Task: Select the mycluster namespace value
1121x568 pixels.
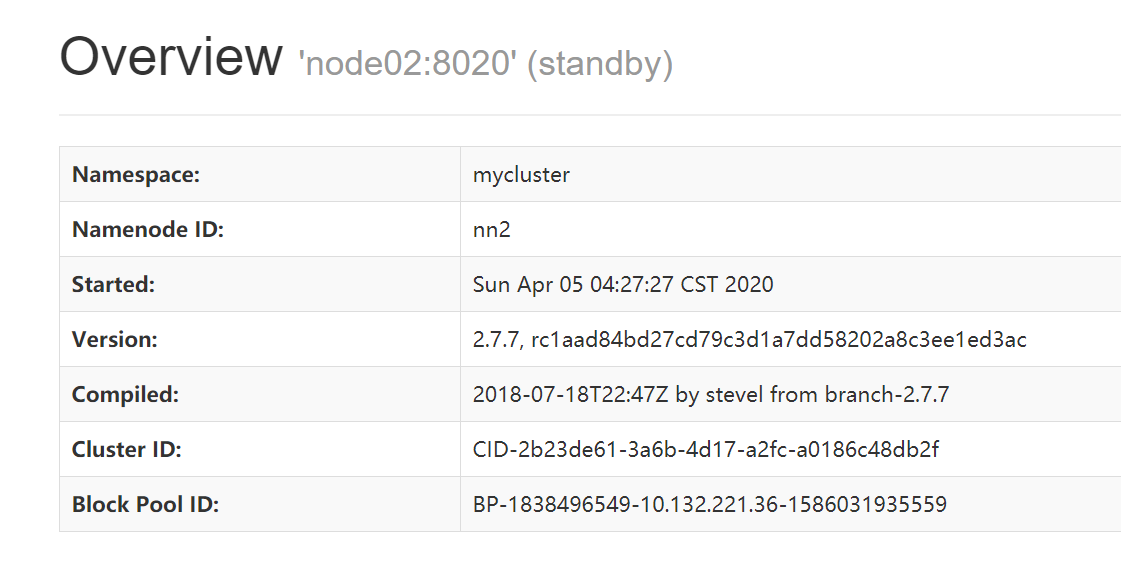Action: tap(521, 175)
